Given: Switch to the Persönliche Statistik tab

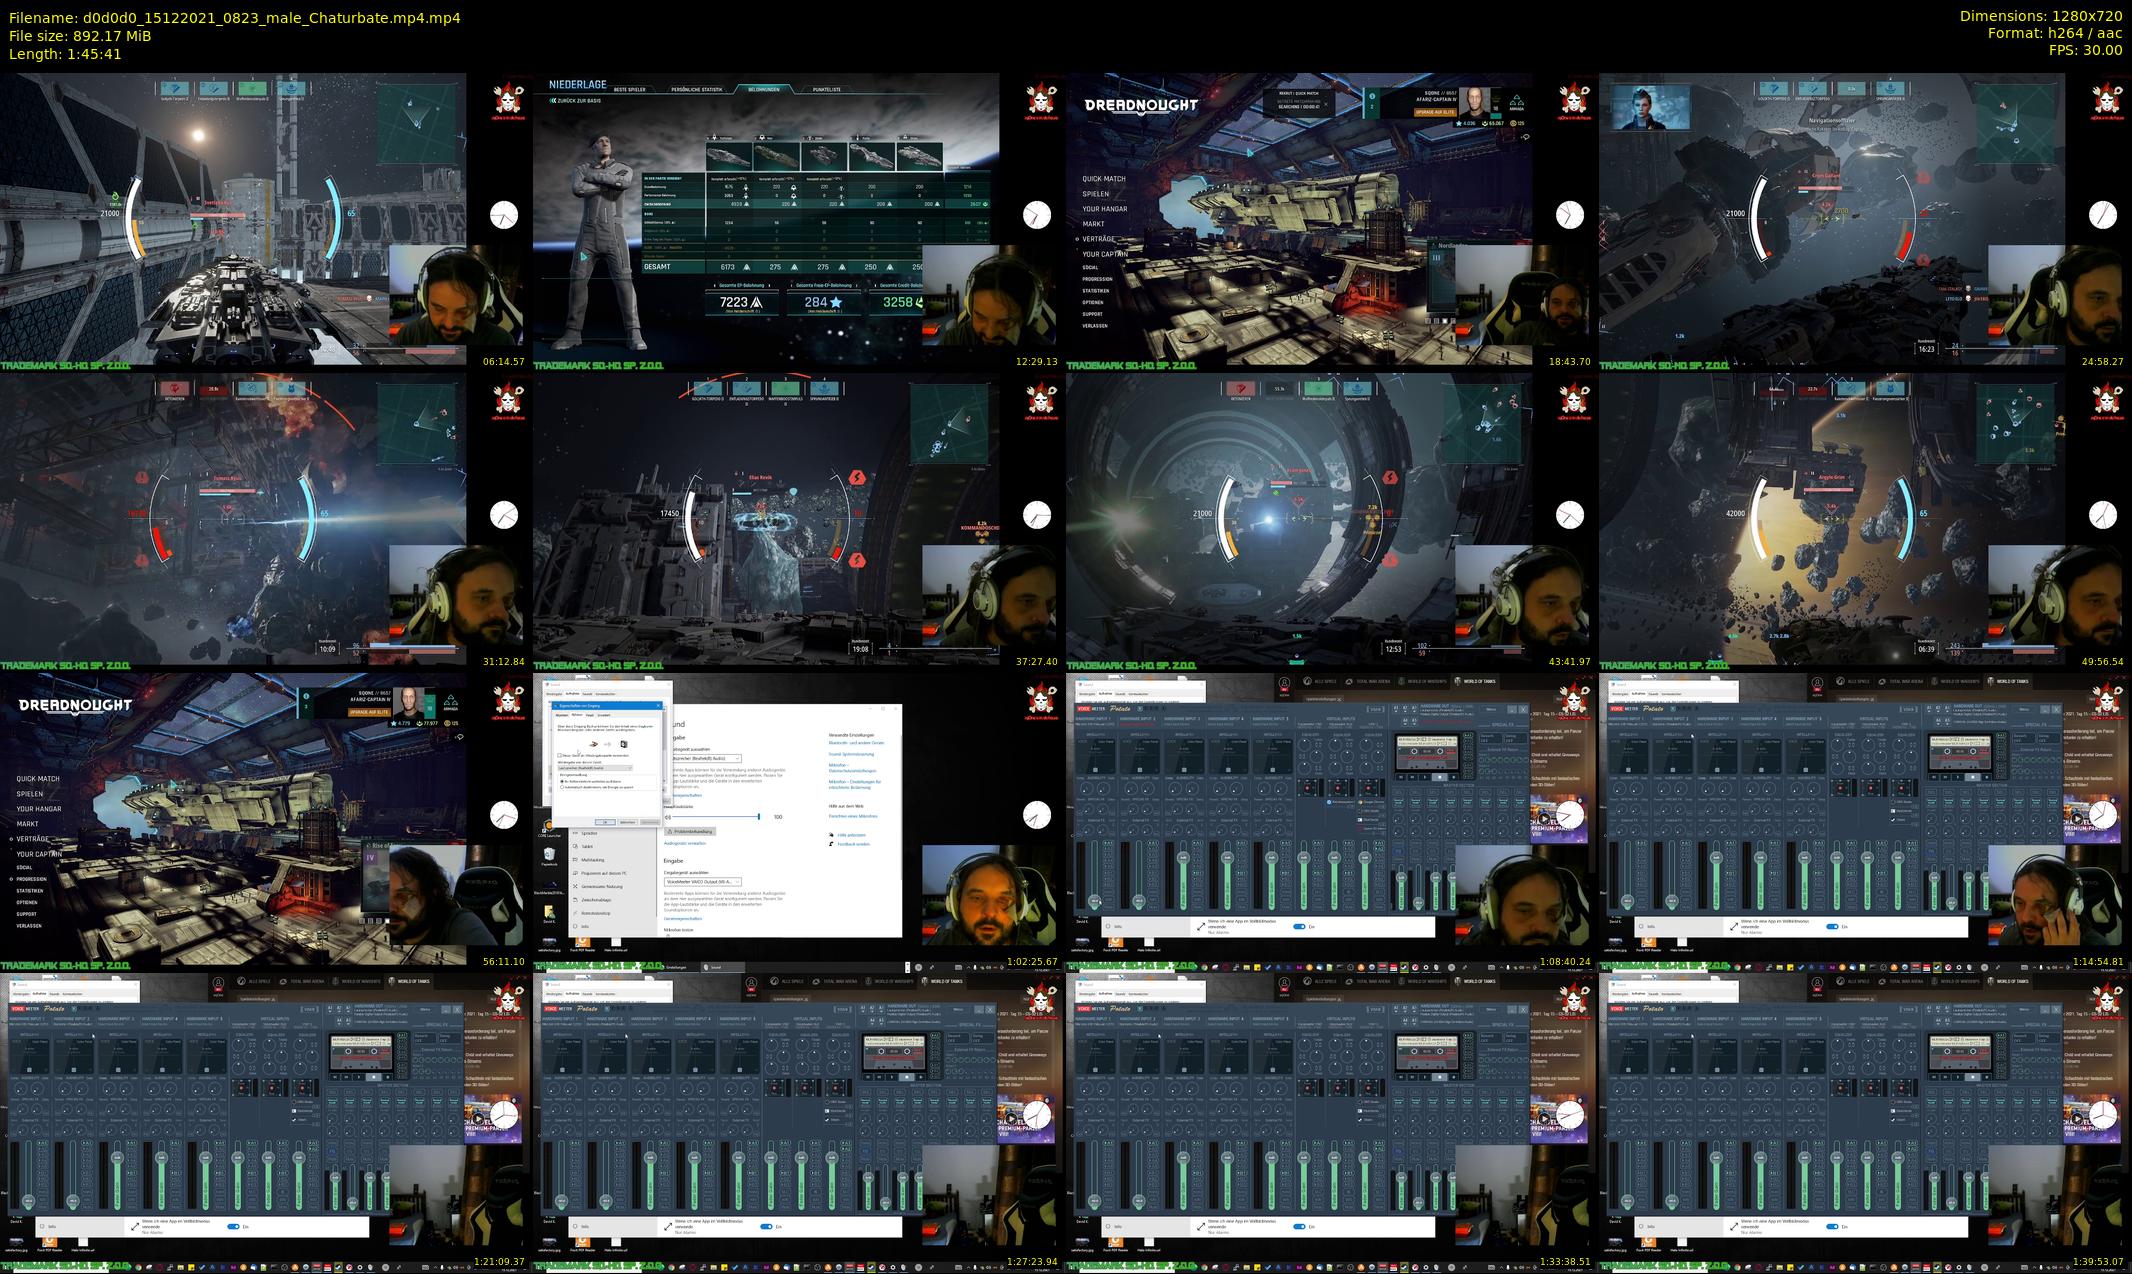Looking at the screenshot, I should [697, 89].
